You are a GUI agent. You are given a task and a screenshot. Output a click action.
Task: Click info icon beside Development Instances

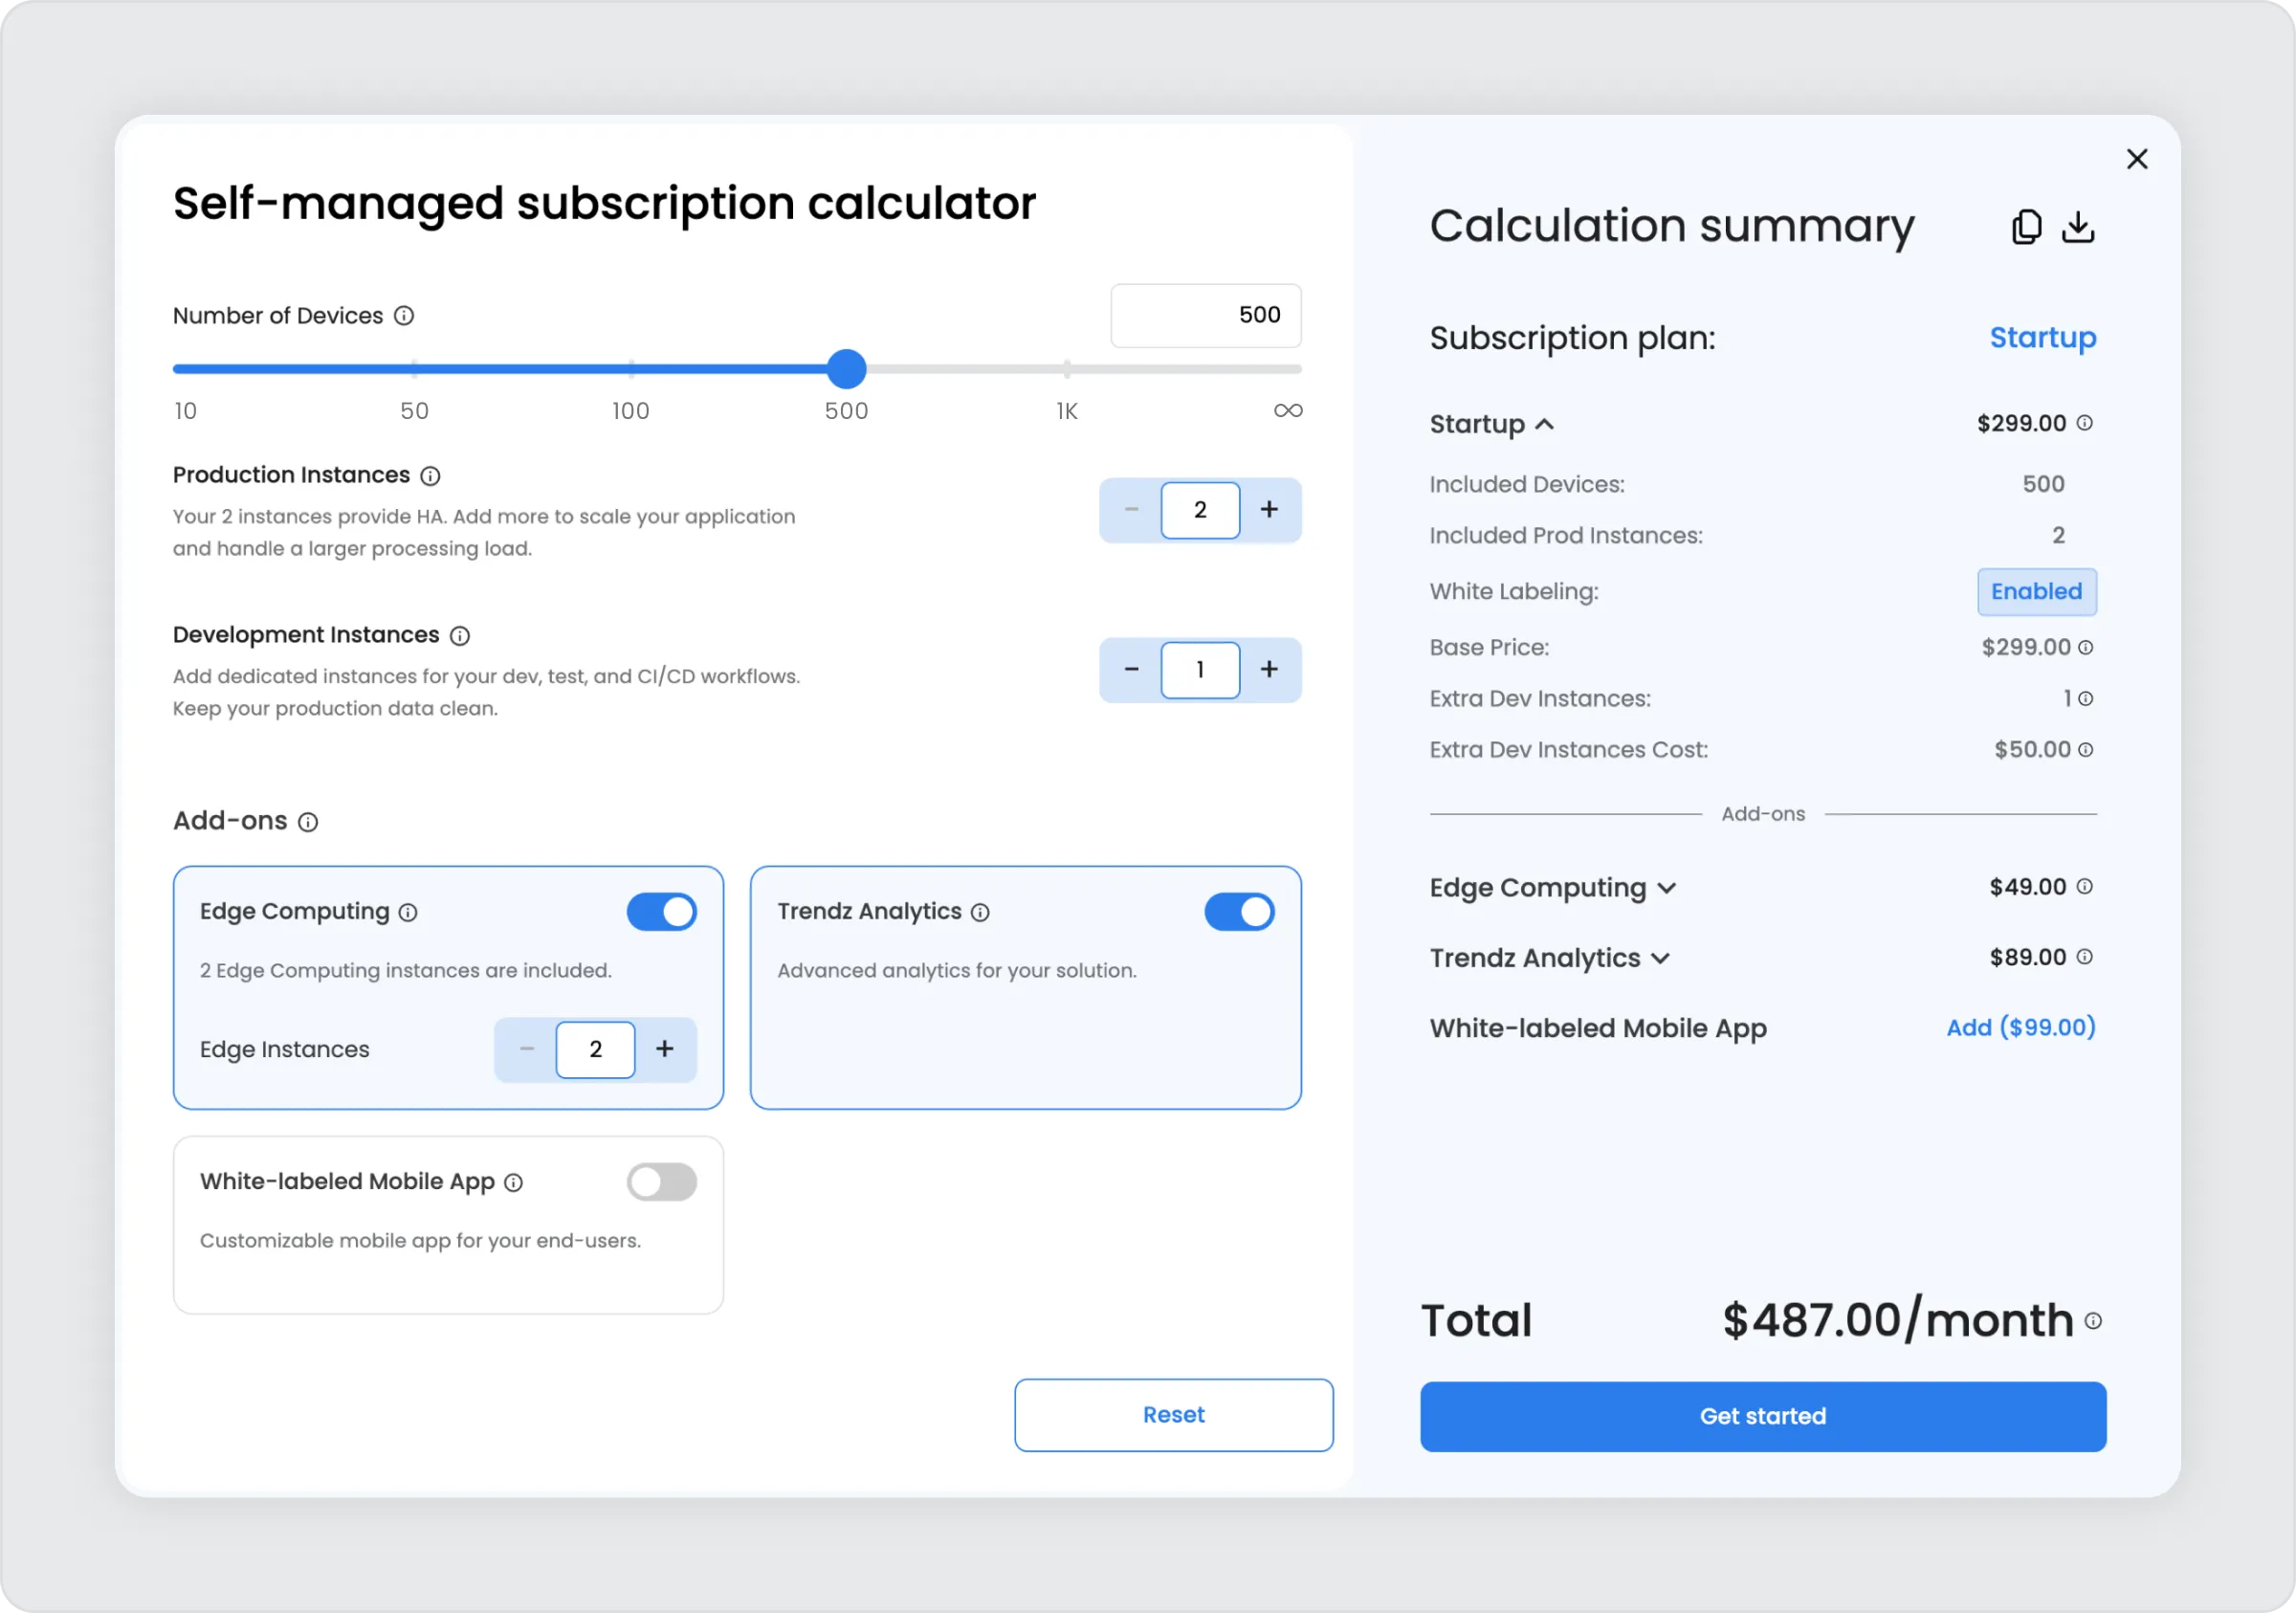460,636
